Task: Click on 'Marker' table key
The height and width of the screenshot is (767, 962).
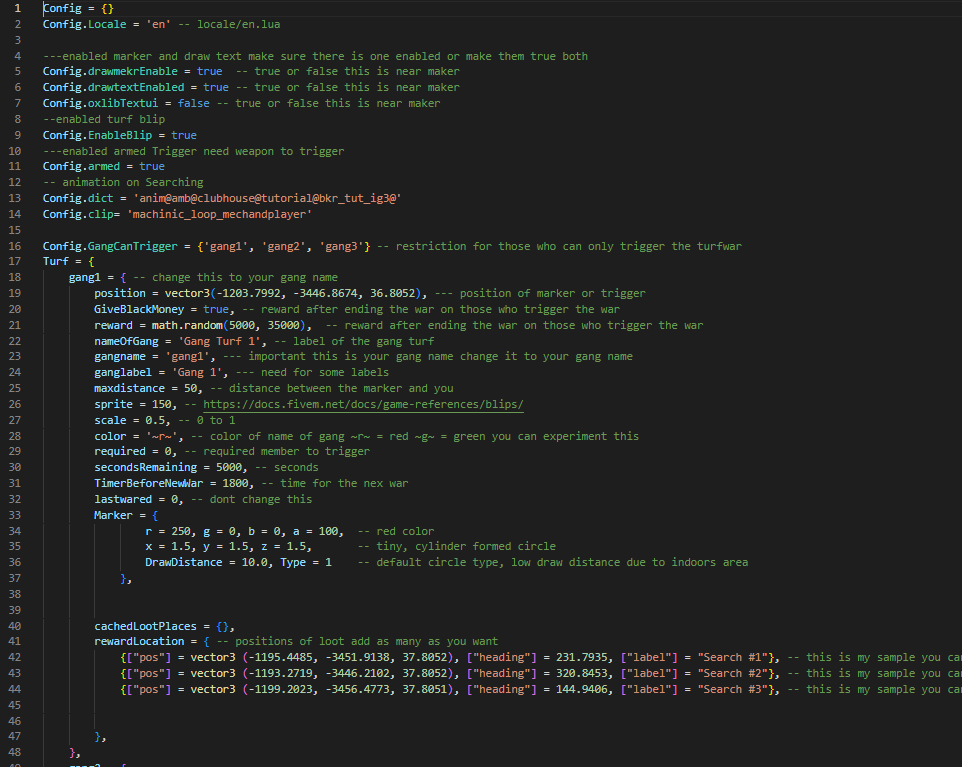Action: tap(113, 515)
